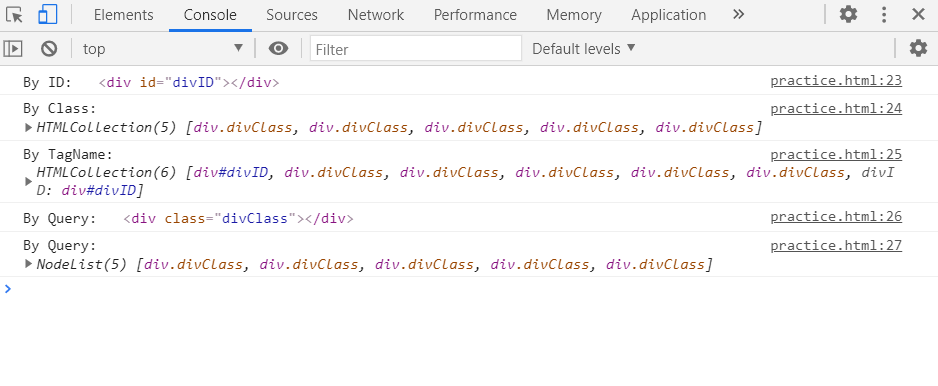The width and height of the screenshot is (938, 386).
Task: Open source link practice.html:25
Action: [836, 155]
